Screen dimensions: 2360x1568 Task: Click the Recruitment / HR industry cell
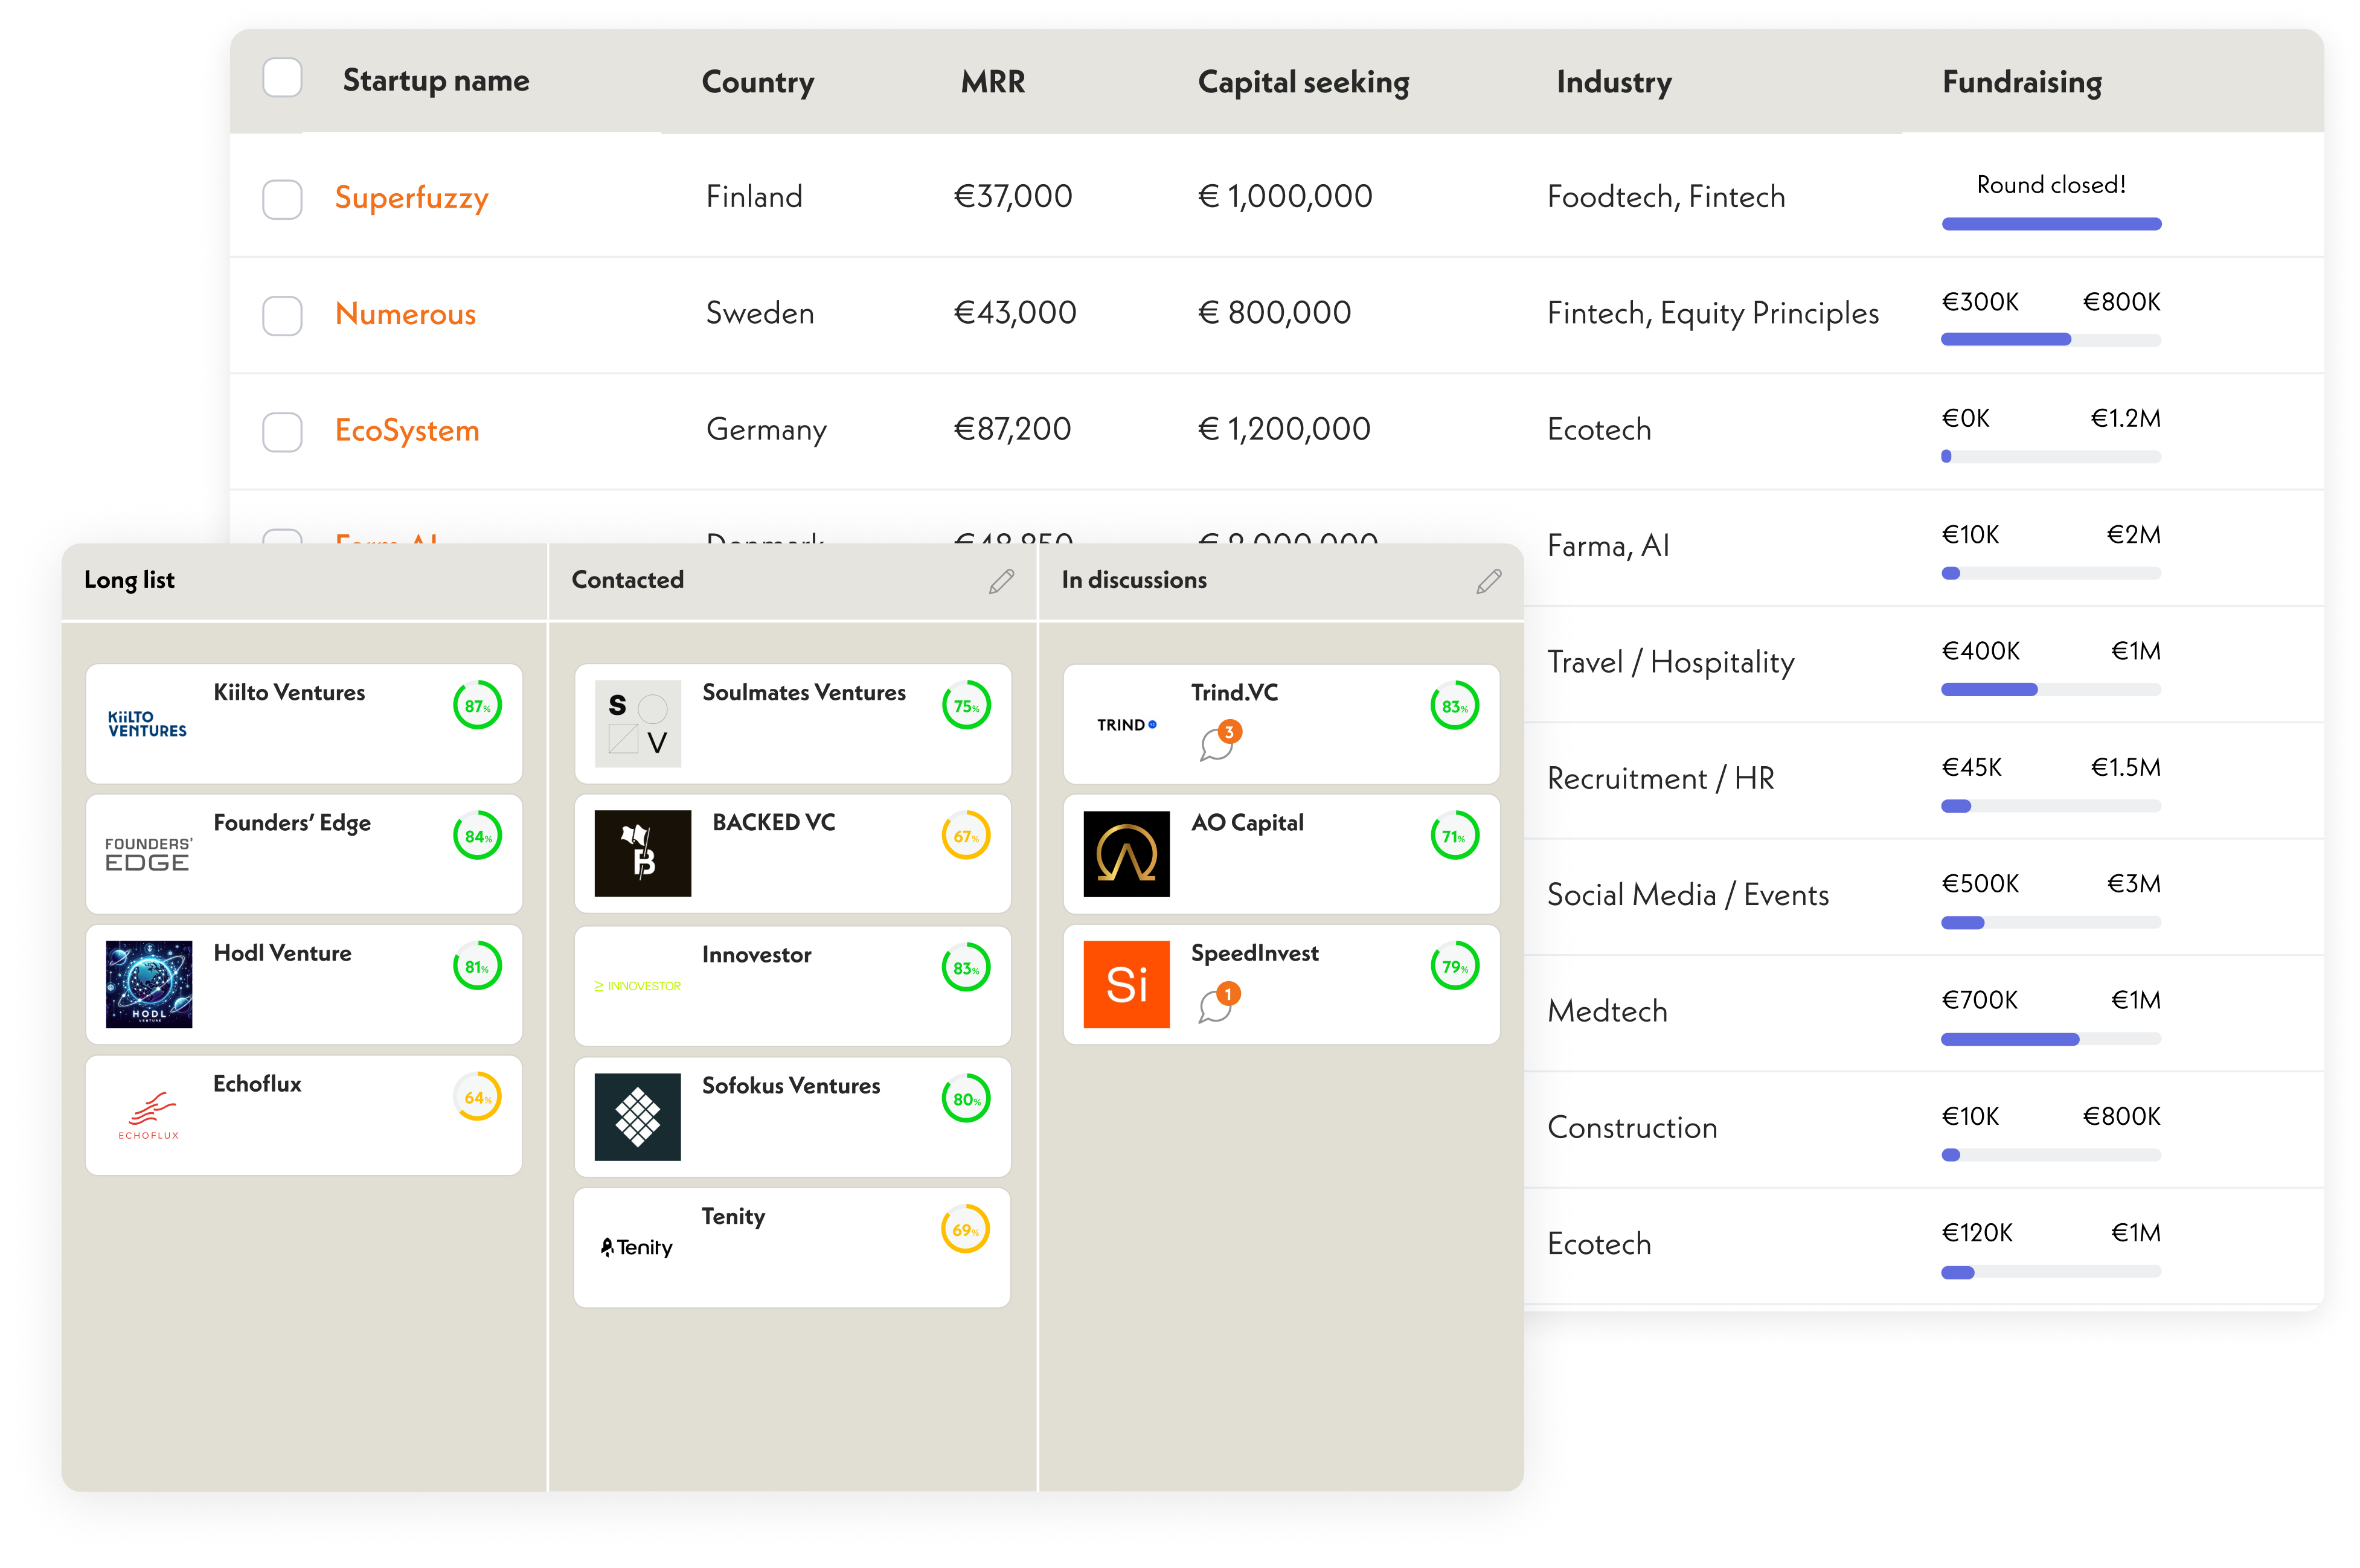(x=1660, y=778)
